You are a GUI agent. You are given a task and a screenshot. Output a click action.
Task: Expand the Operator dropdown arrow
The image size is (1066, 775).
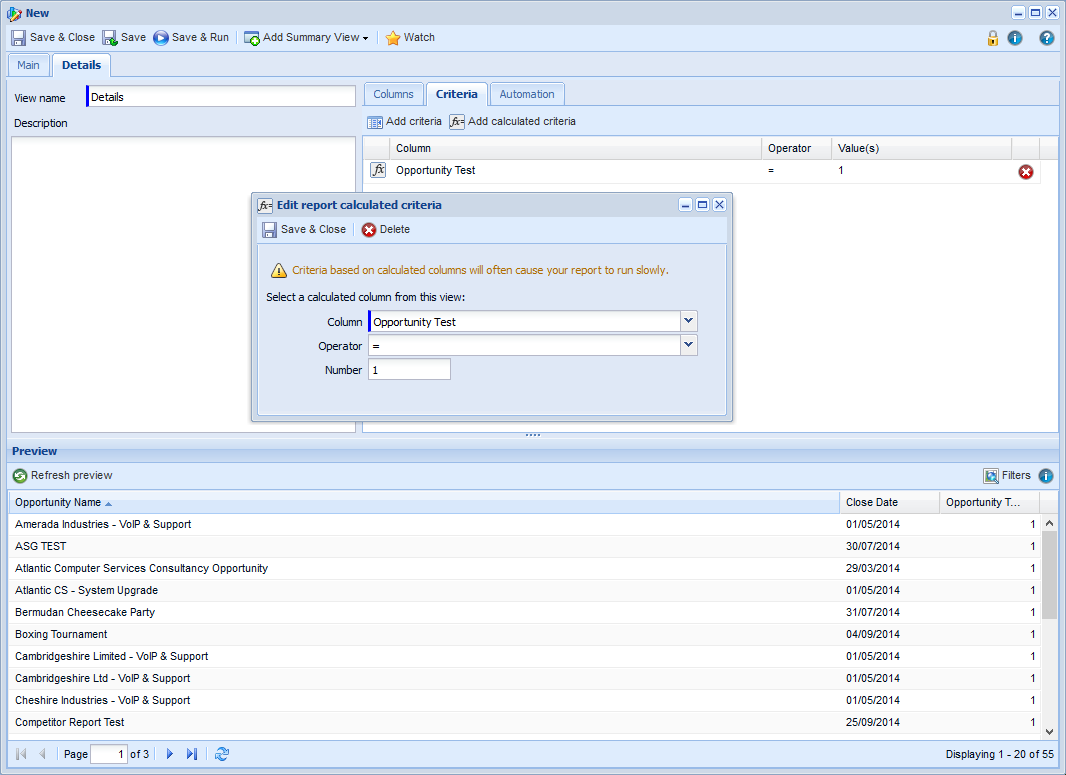pos(688,345)
